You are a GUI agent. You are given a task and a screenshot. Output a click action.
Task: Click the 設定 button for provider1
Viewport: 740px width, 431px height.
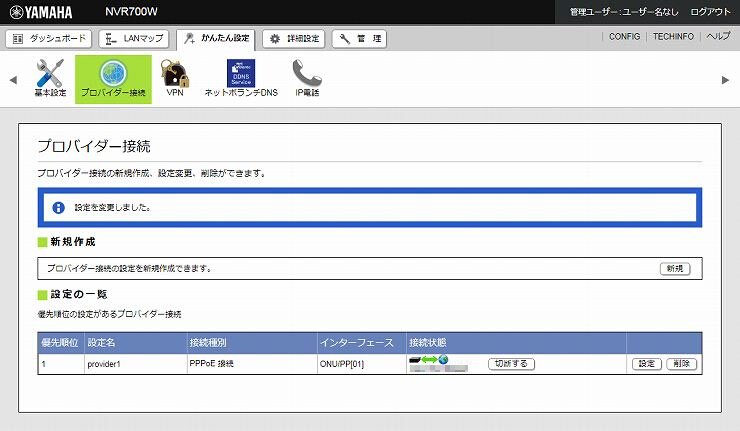647,364
